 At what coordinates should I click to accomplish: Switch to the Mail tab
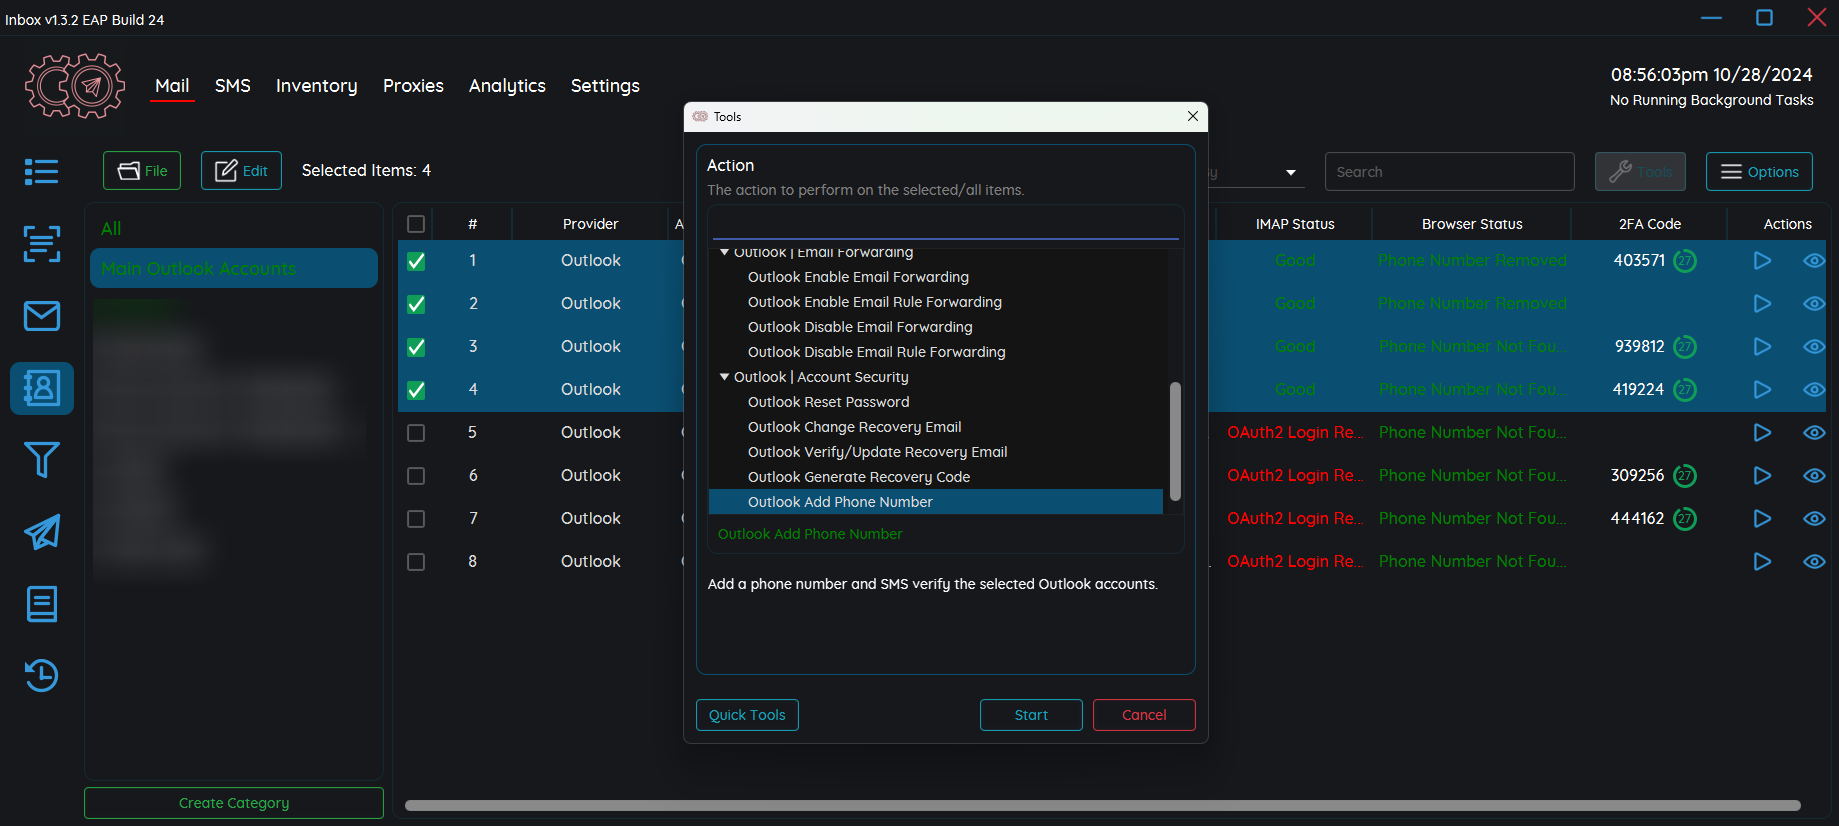coord(172,86)
